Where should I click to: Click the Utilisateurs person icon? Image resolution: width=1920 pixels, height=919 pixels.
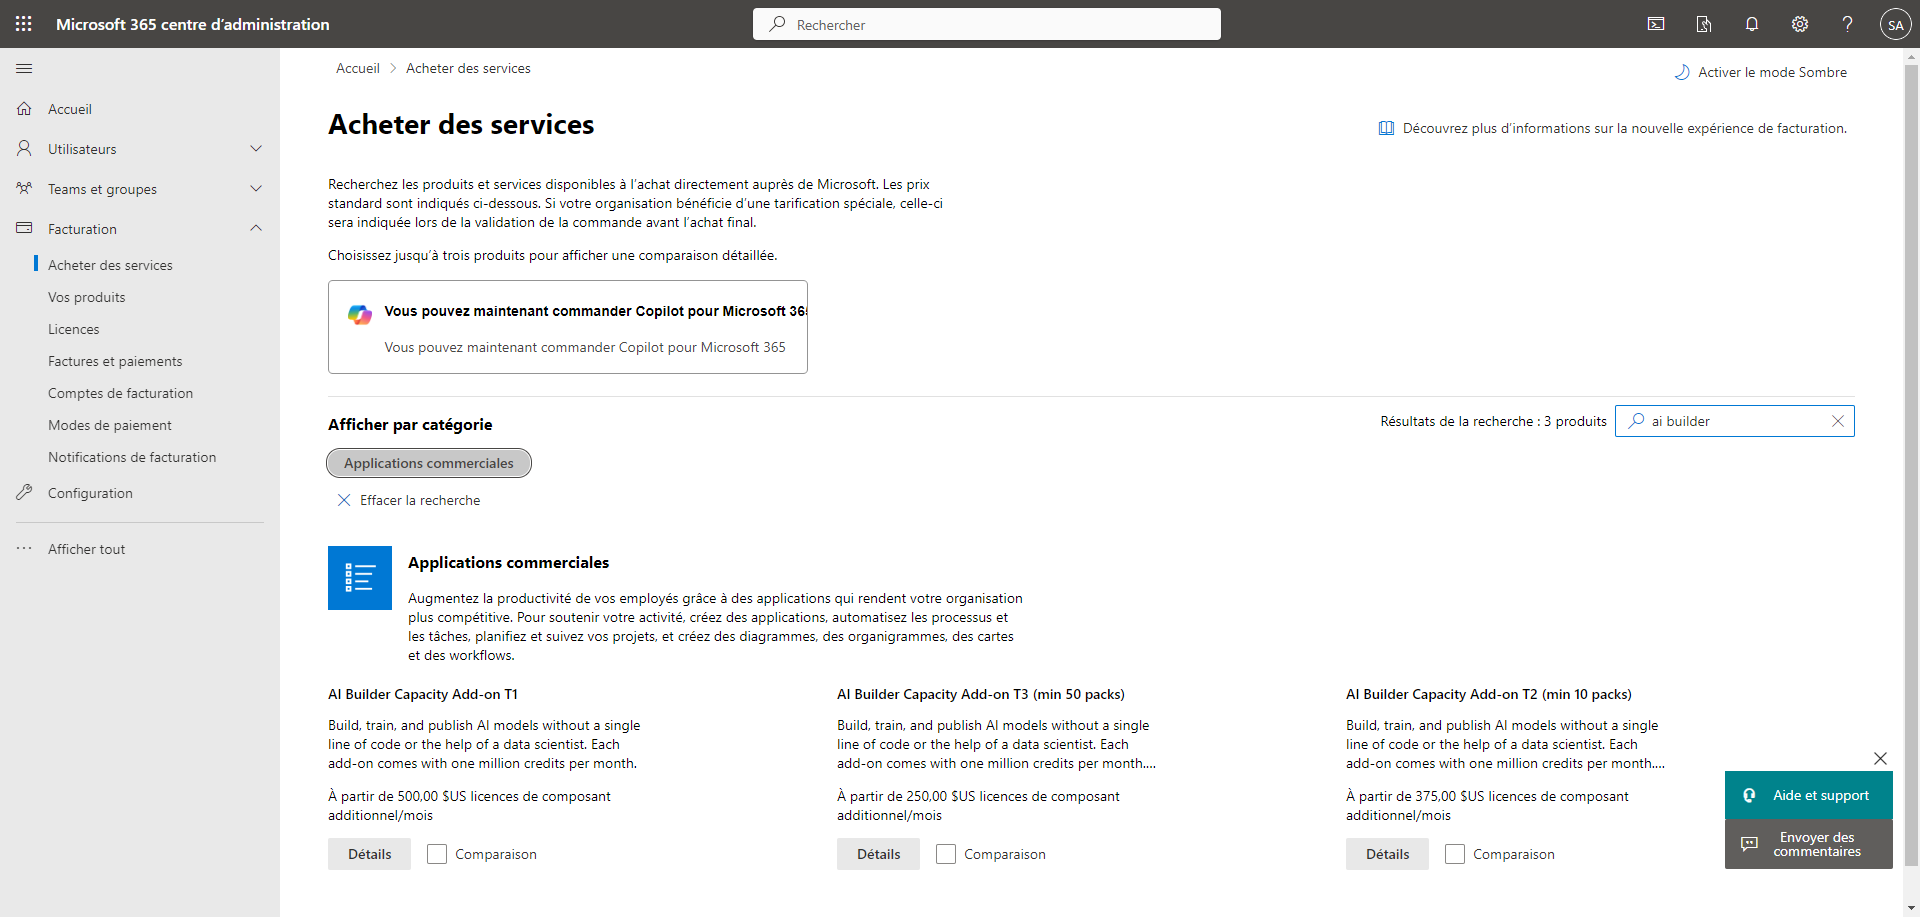pos(24,148)
